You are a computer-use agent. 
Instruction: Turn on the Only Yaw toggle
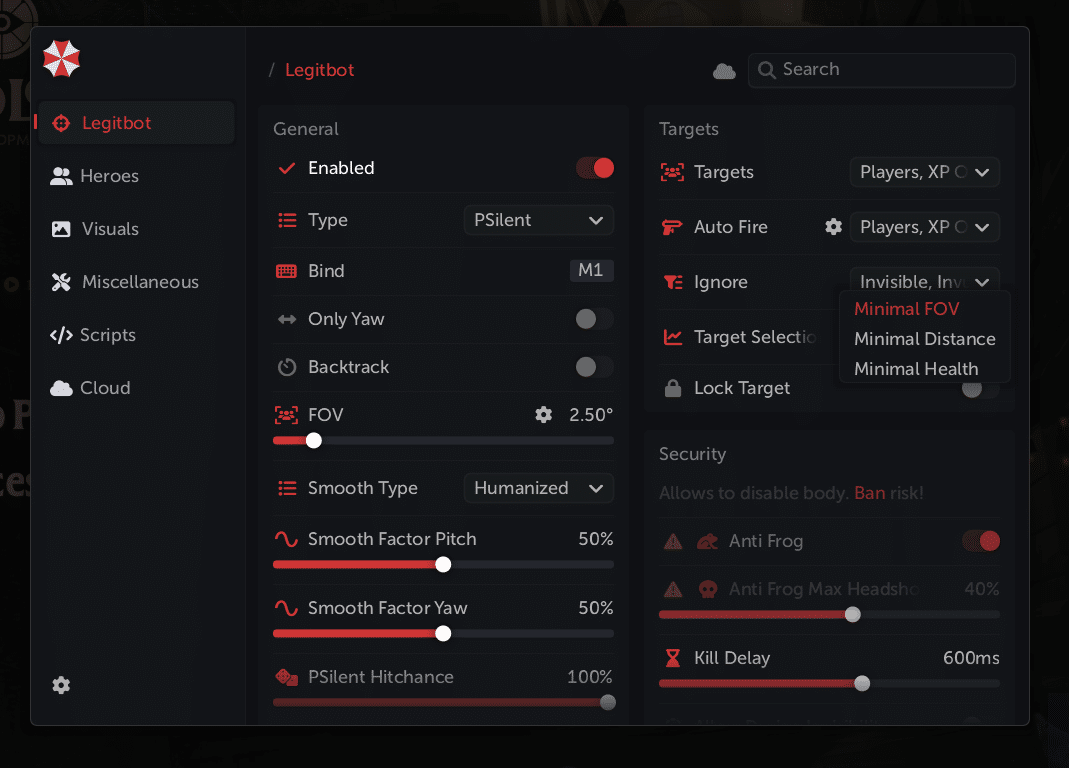[x=595, y=319]
